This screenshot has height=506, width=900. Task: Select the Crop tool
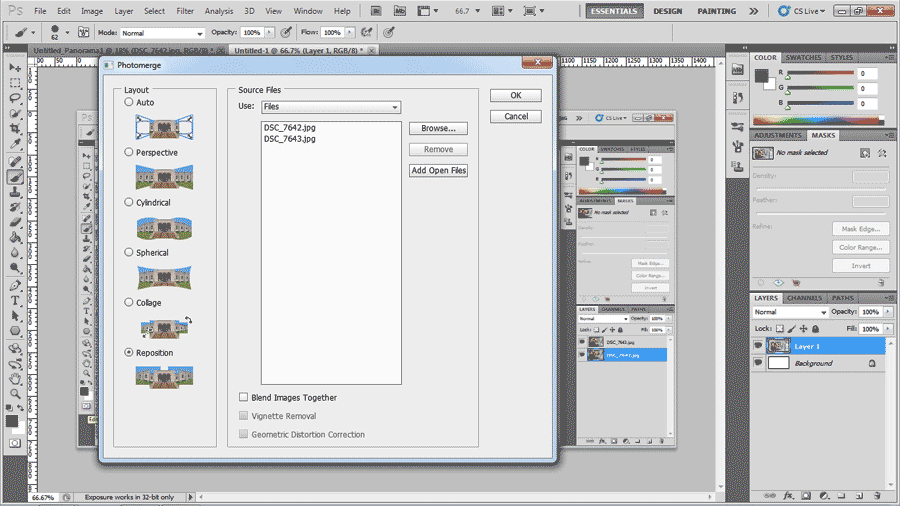point(15,129)
